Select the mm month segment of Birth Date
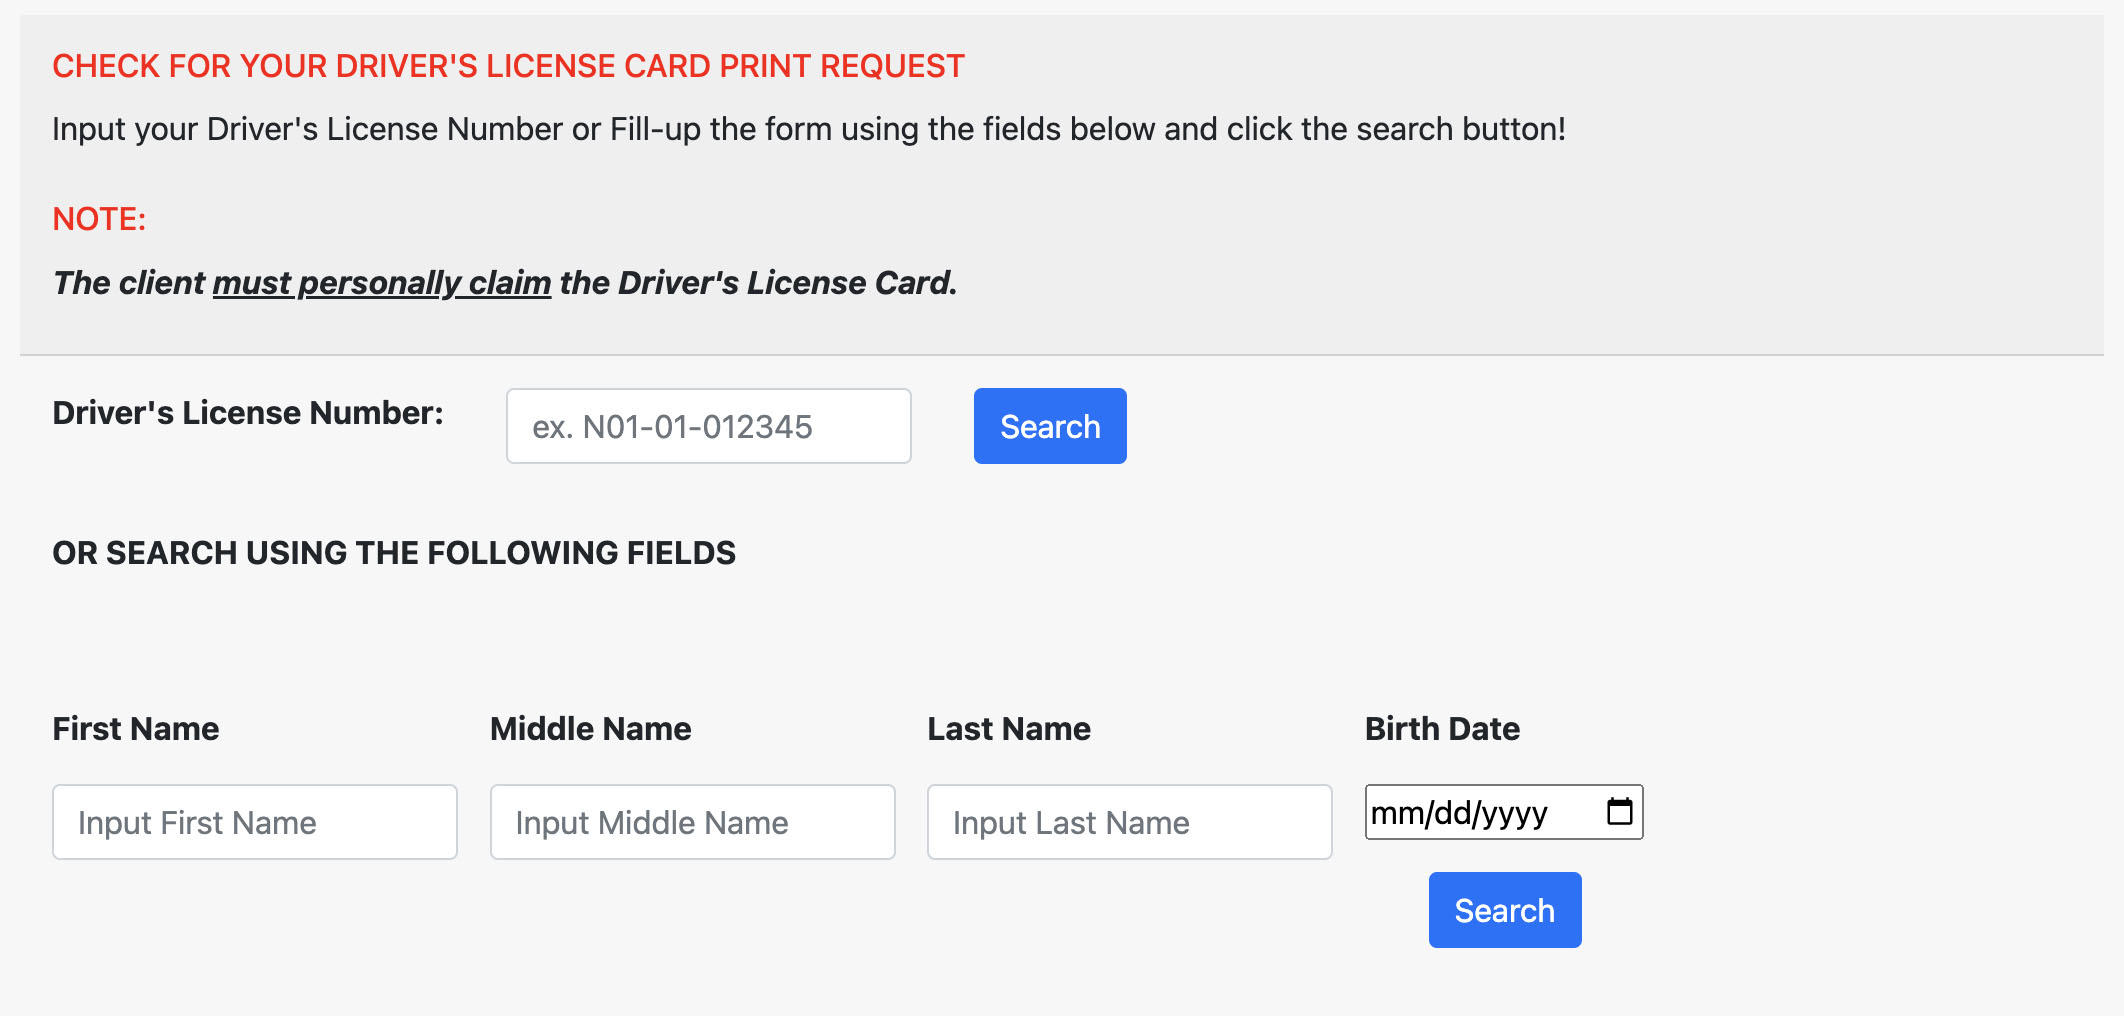 click(x=1397, y=813)
